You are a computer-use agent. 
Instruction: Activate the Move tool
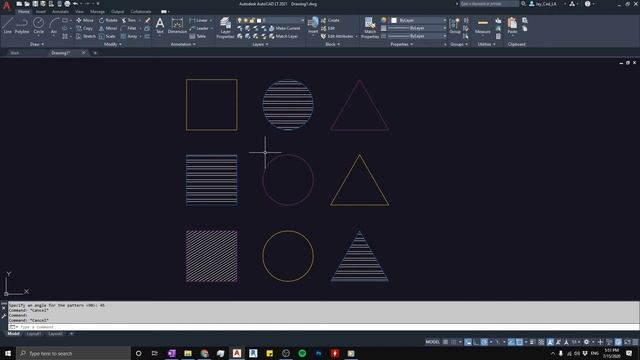[85, 20]
